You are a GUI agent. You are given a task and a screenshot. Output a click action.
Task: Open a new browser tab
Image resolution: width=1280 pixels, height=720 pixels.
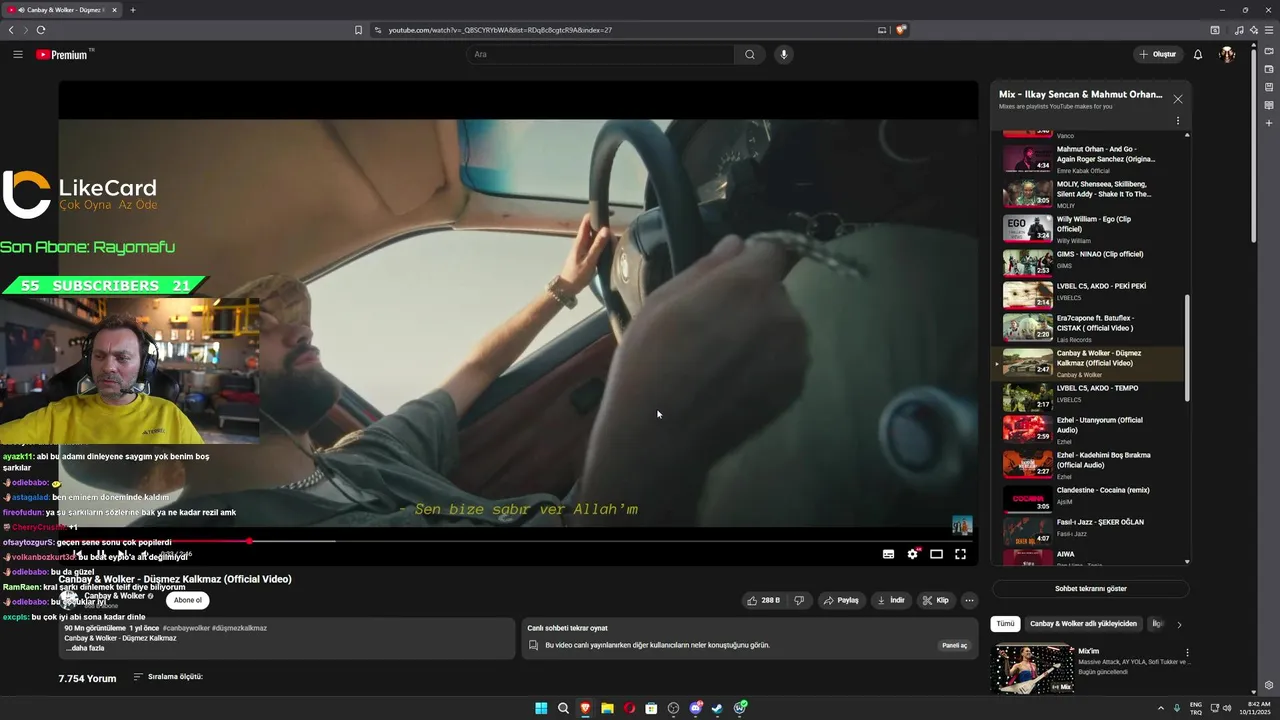click(133, 10)
